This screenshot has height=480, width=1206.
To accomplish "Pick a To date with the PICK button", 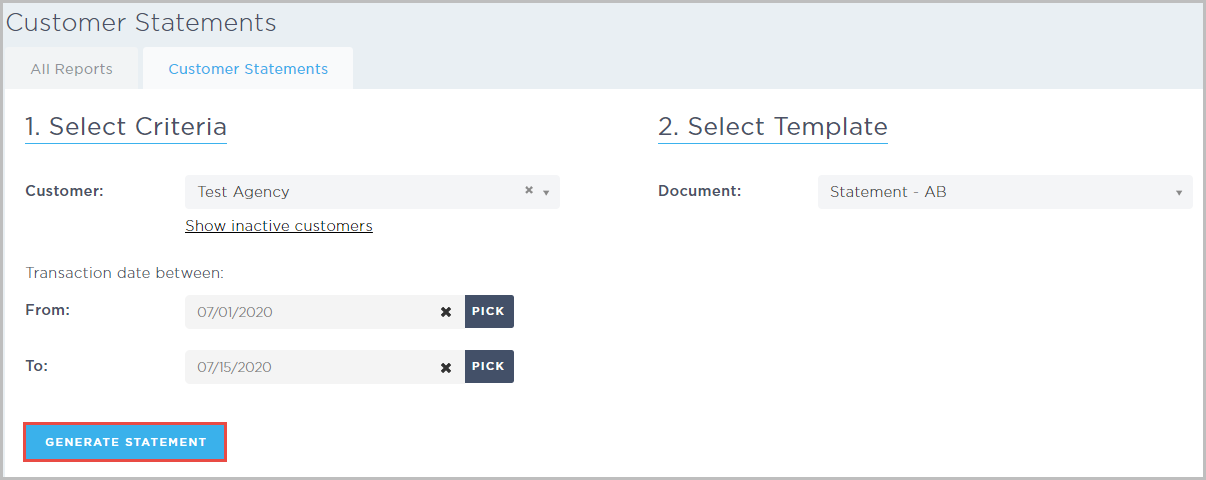I will 489,366.
